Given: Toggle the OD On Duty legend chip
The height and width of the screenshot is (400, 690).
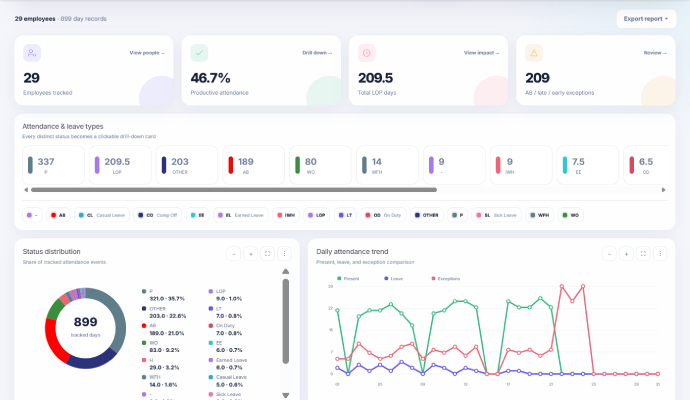Looking at the screenshot, I should click(x=383, y=215).
